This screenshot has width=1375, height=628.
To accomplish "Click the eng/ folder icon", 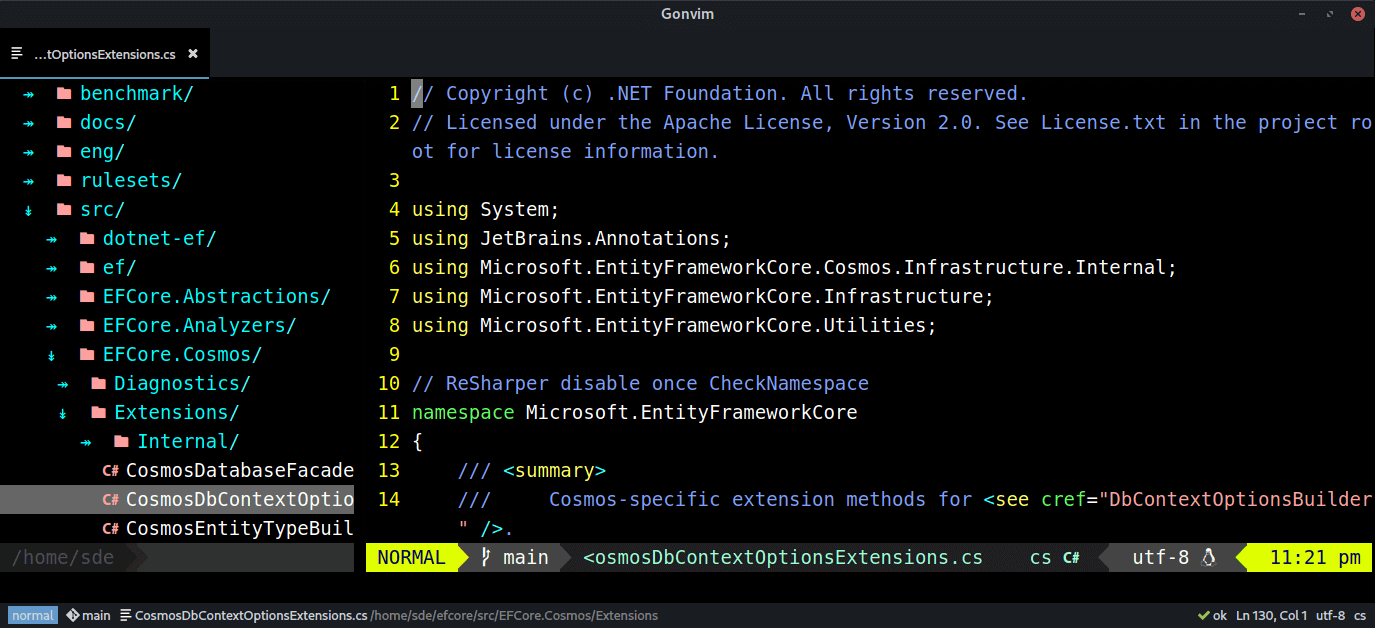I will (64, 152).
